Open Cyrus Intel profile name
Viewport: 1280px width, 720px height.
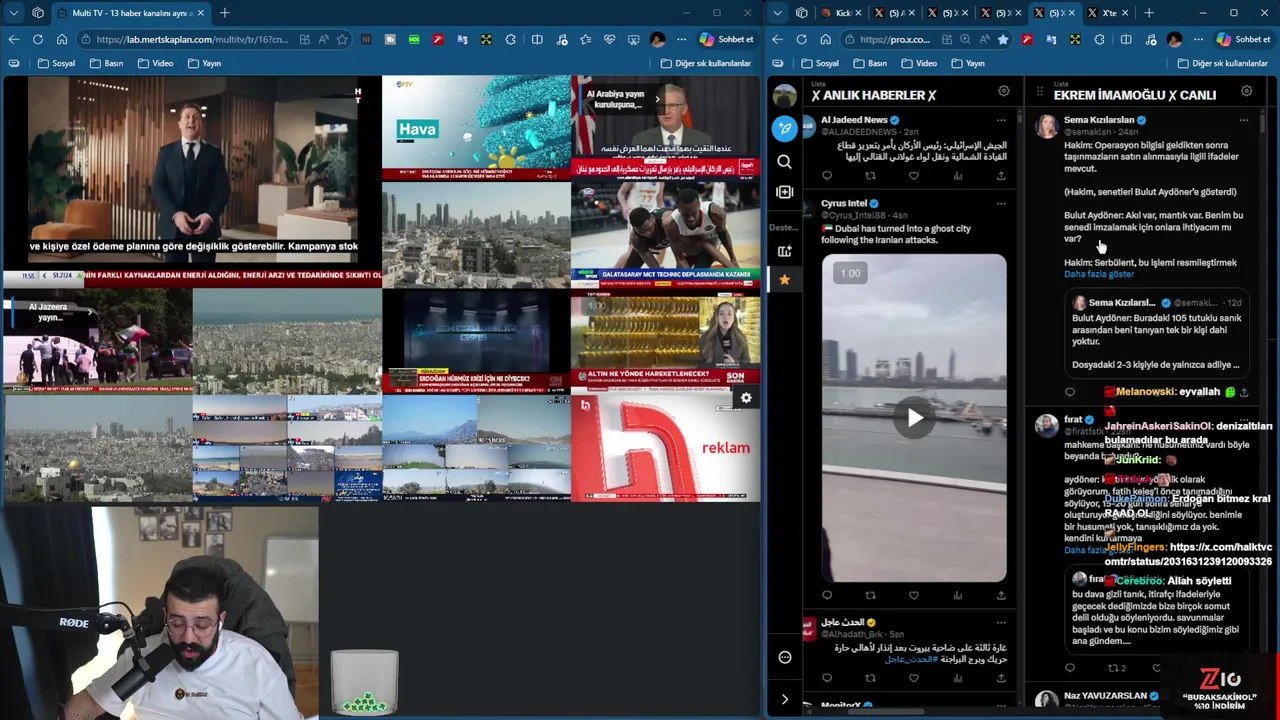(x=844, y=203)
